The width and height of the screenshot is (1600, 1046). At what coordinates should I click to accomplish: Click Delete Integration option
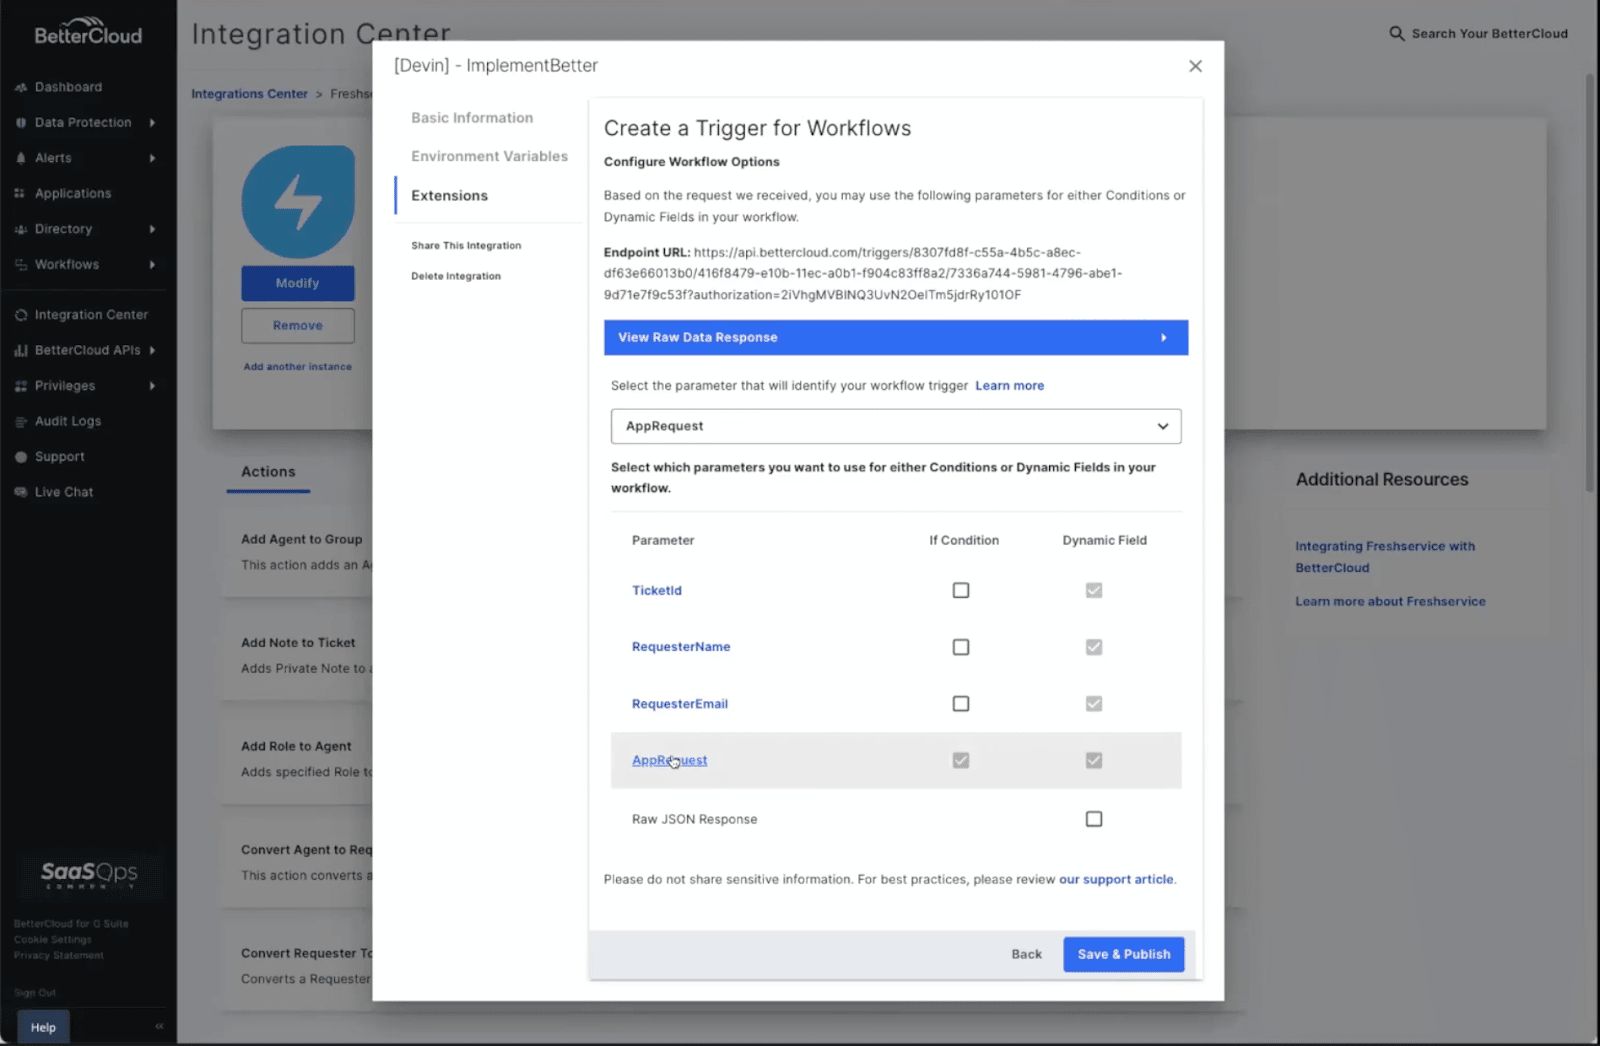point(456,276)
